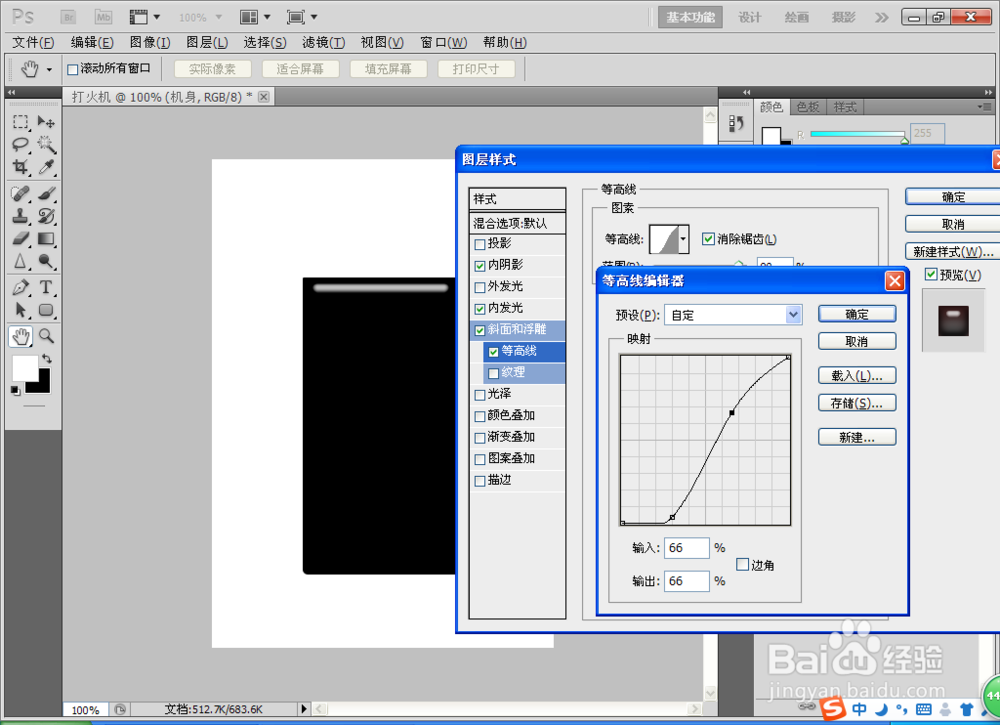Select the Clone Stamp tool

(x=20, y=216)
